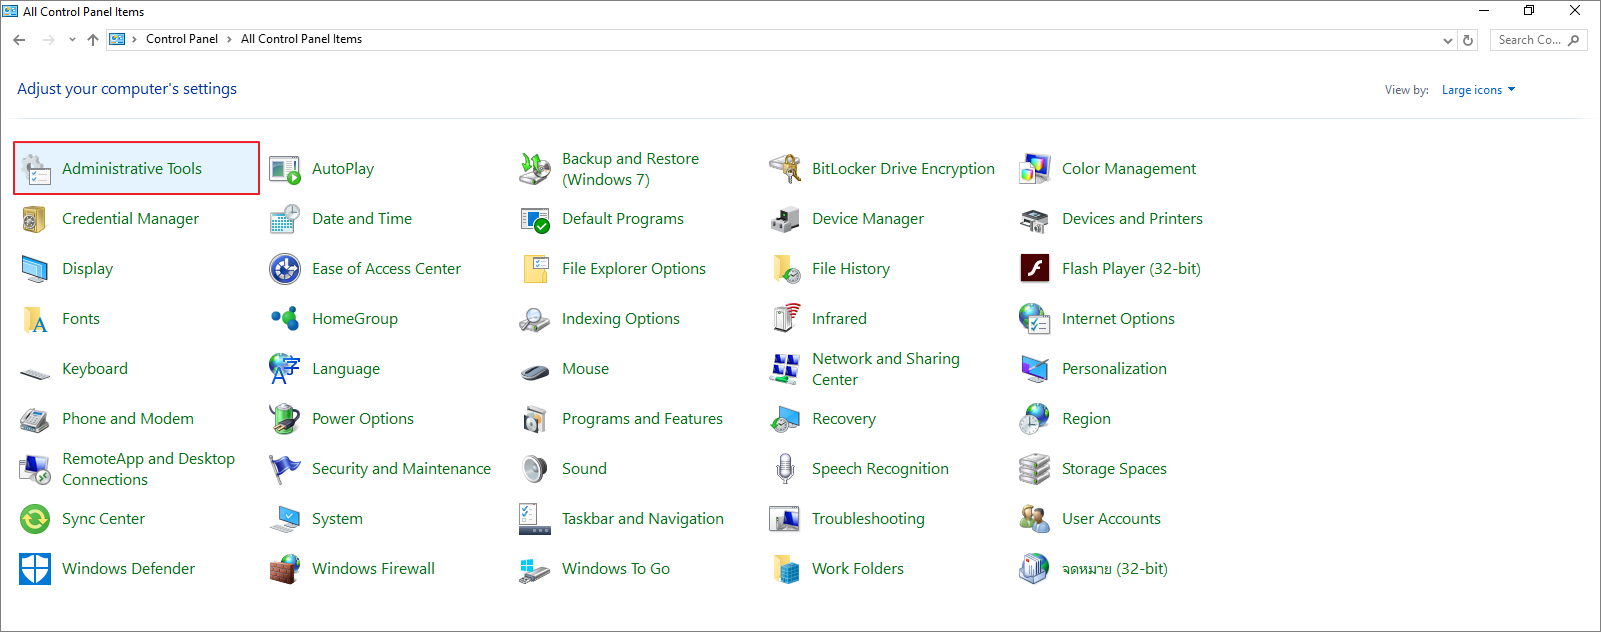The width and height of the screenshot is (1601, 632).
Task: Click the BitLocker Drive Encryption icon
Action: pyautogui.click(x=785, y=169)
